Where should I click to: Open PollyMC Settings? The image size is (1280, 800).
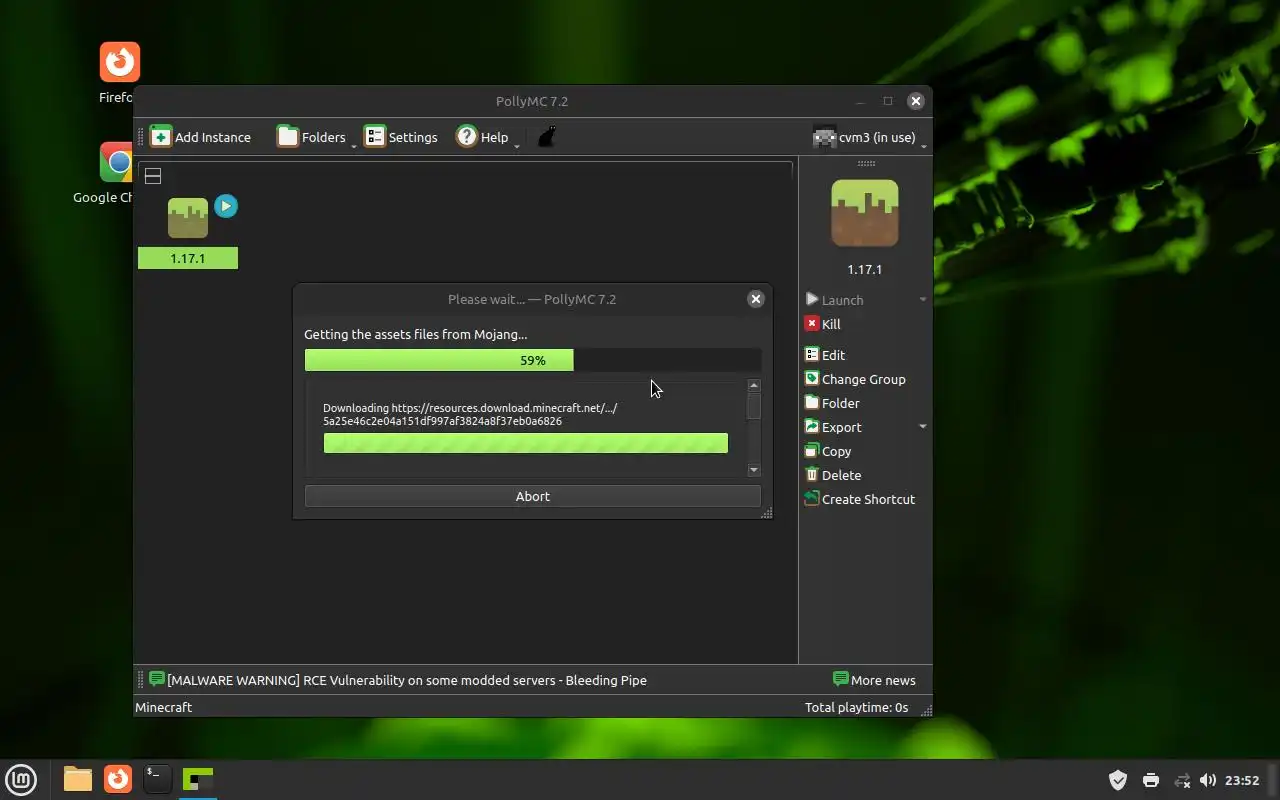tap(401, 137)
